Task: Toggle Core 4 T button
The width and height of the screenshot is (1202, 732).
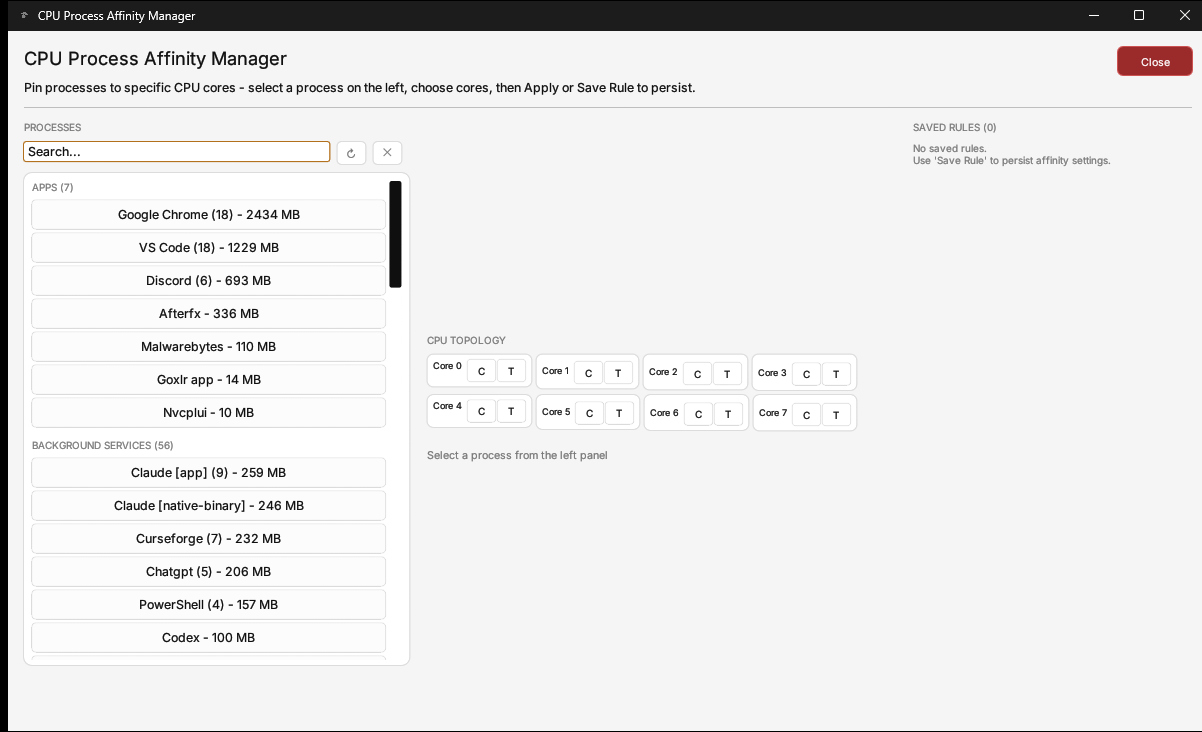Action: pos(511,411)
